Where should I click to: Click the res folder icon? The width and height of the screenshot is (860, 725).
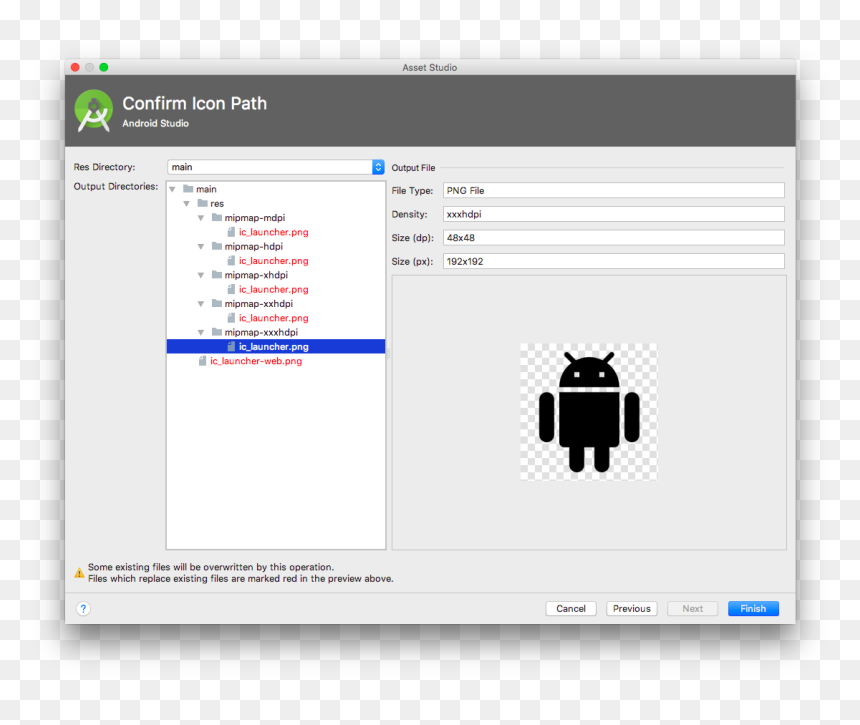point(202,203)
